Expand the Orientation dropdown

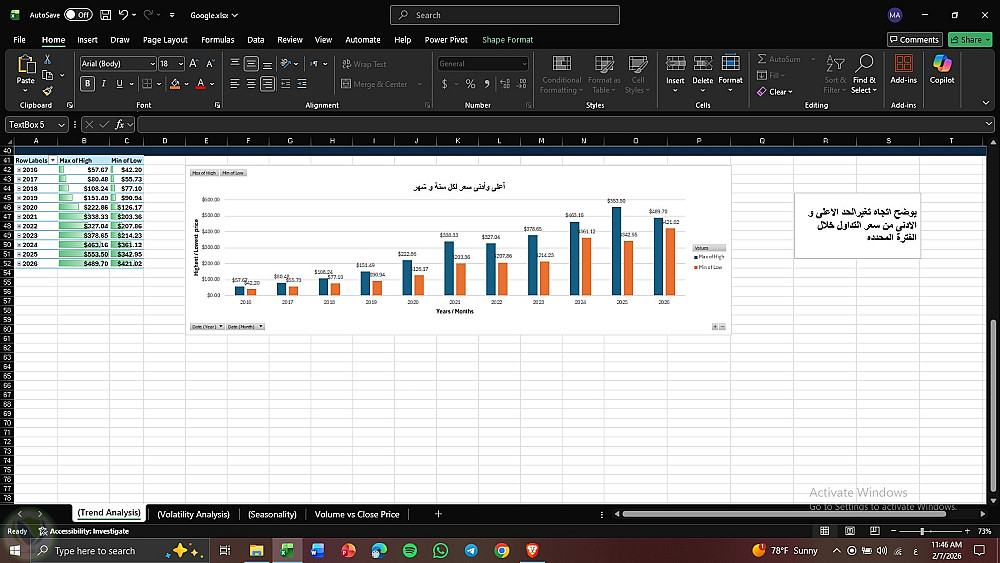pos(296,64)
